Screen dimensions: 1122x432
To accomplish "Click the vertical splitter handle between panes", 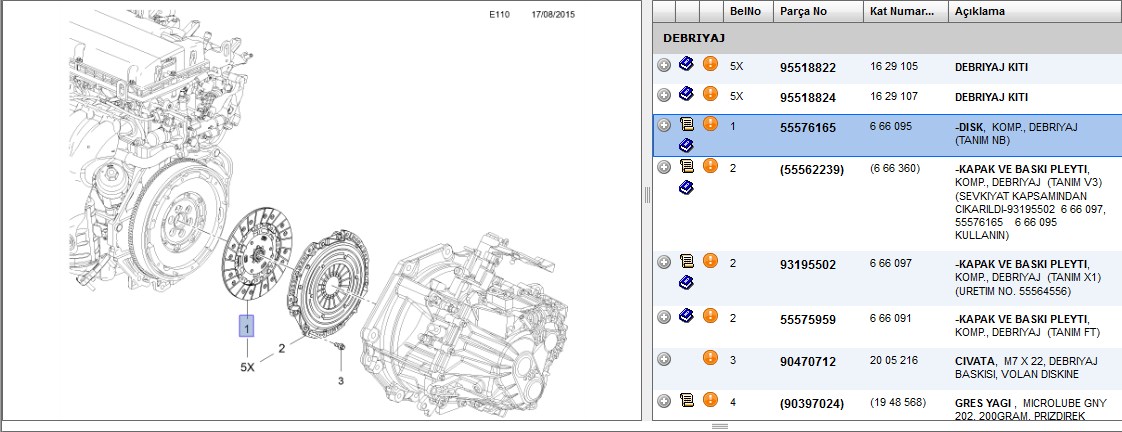I will click(647, 195).
